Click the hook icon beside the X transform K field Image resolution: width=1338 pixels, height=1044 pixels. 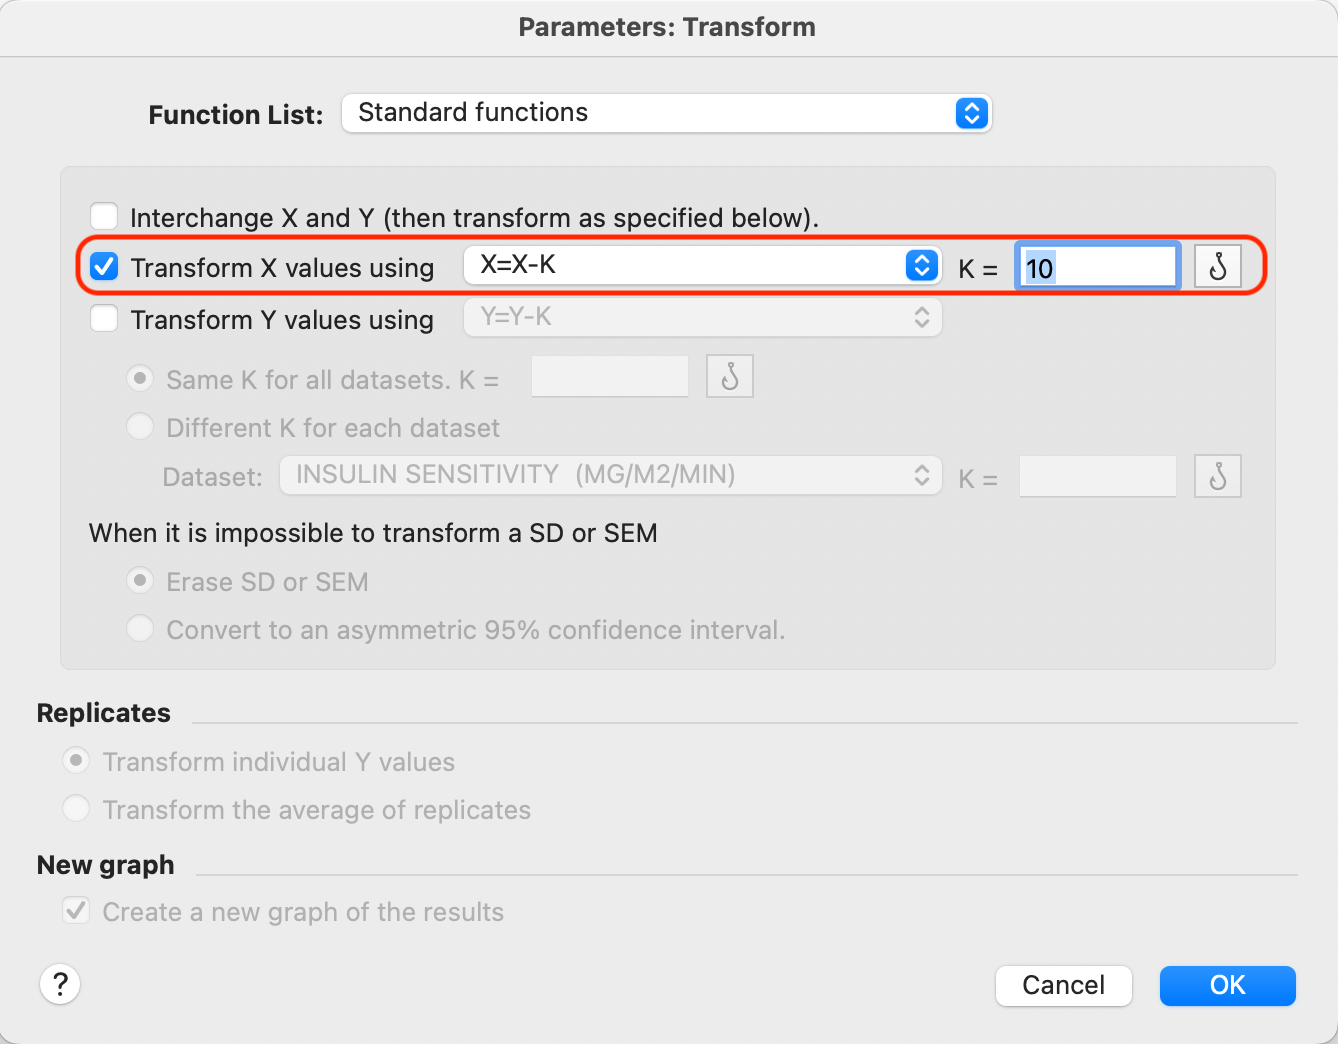pos(1217,267)
